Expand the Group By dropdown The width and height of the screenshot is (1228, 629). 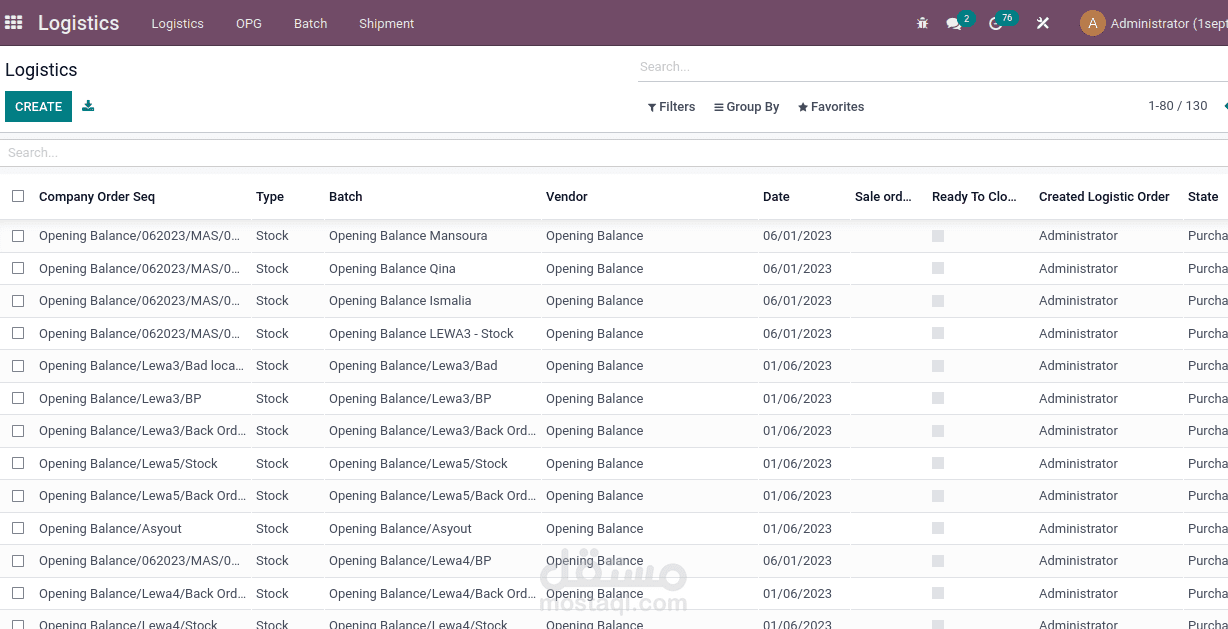click(x=746, y=107)
